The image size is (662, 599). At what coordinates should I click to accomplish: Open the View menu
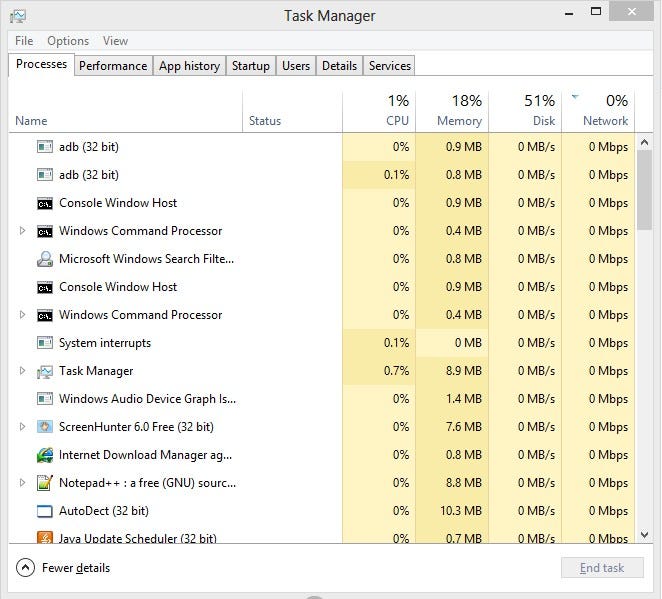point(115,41)
